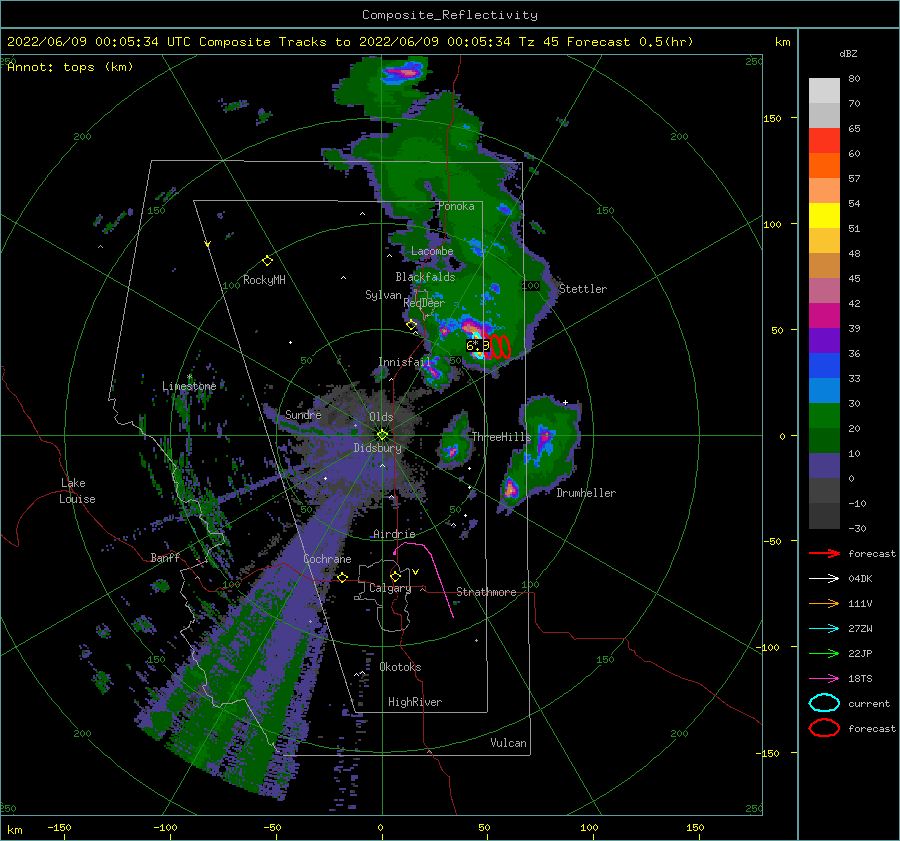Click the Strathmore town label
Screen dimensions: 900x841
[x=486, y=592]
